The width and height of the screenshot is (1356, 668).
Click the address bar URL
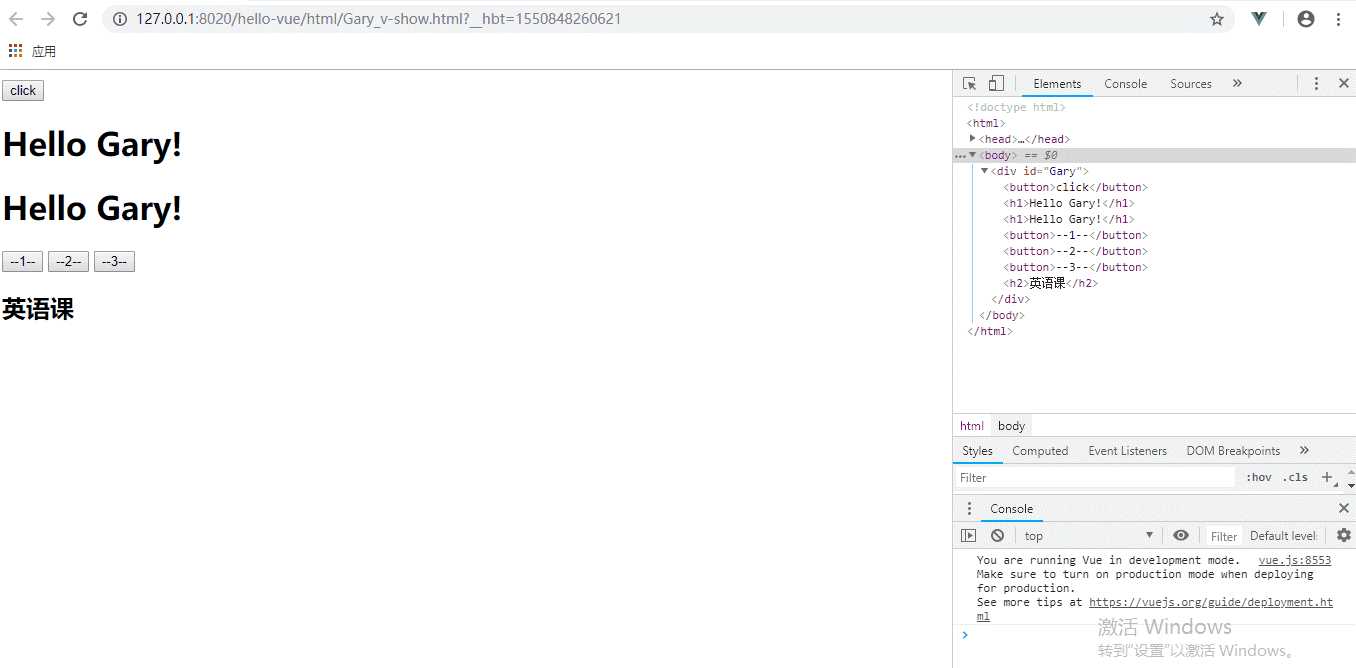[x=379, y=19]
